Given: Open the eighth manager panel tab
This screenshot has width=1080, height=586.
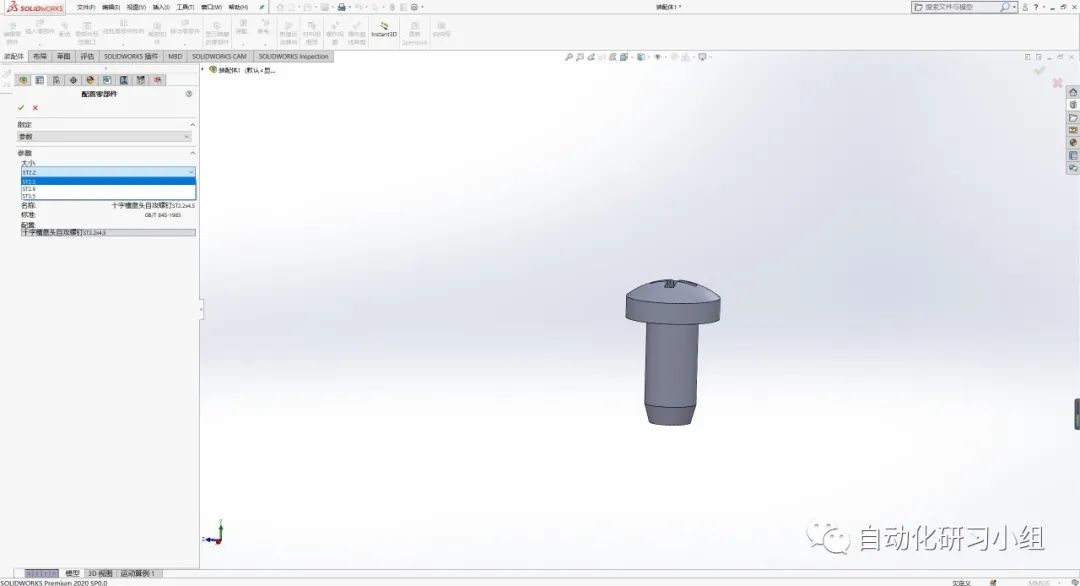Looking at the screenshot, I should 141,80.
